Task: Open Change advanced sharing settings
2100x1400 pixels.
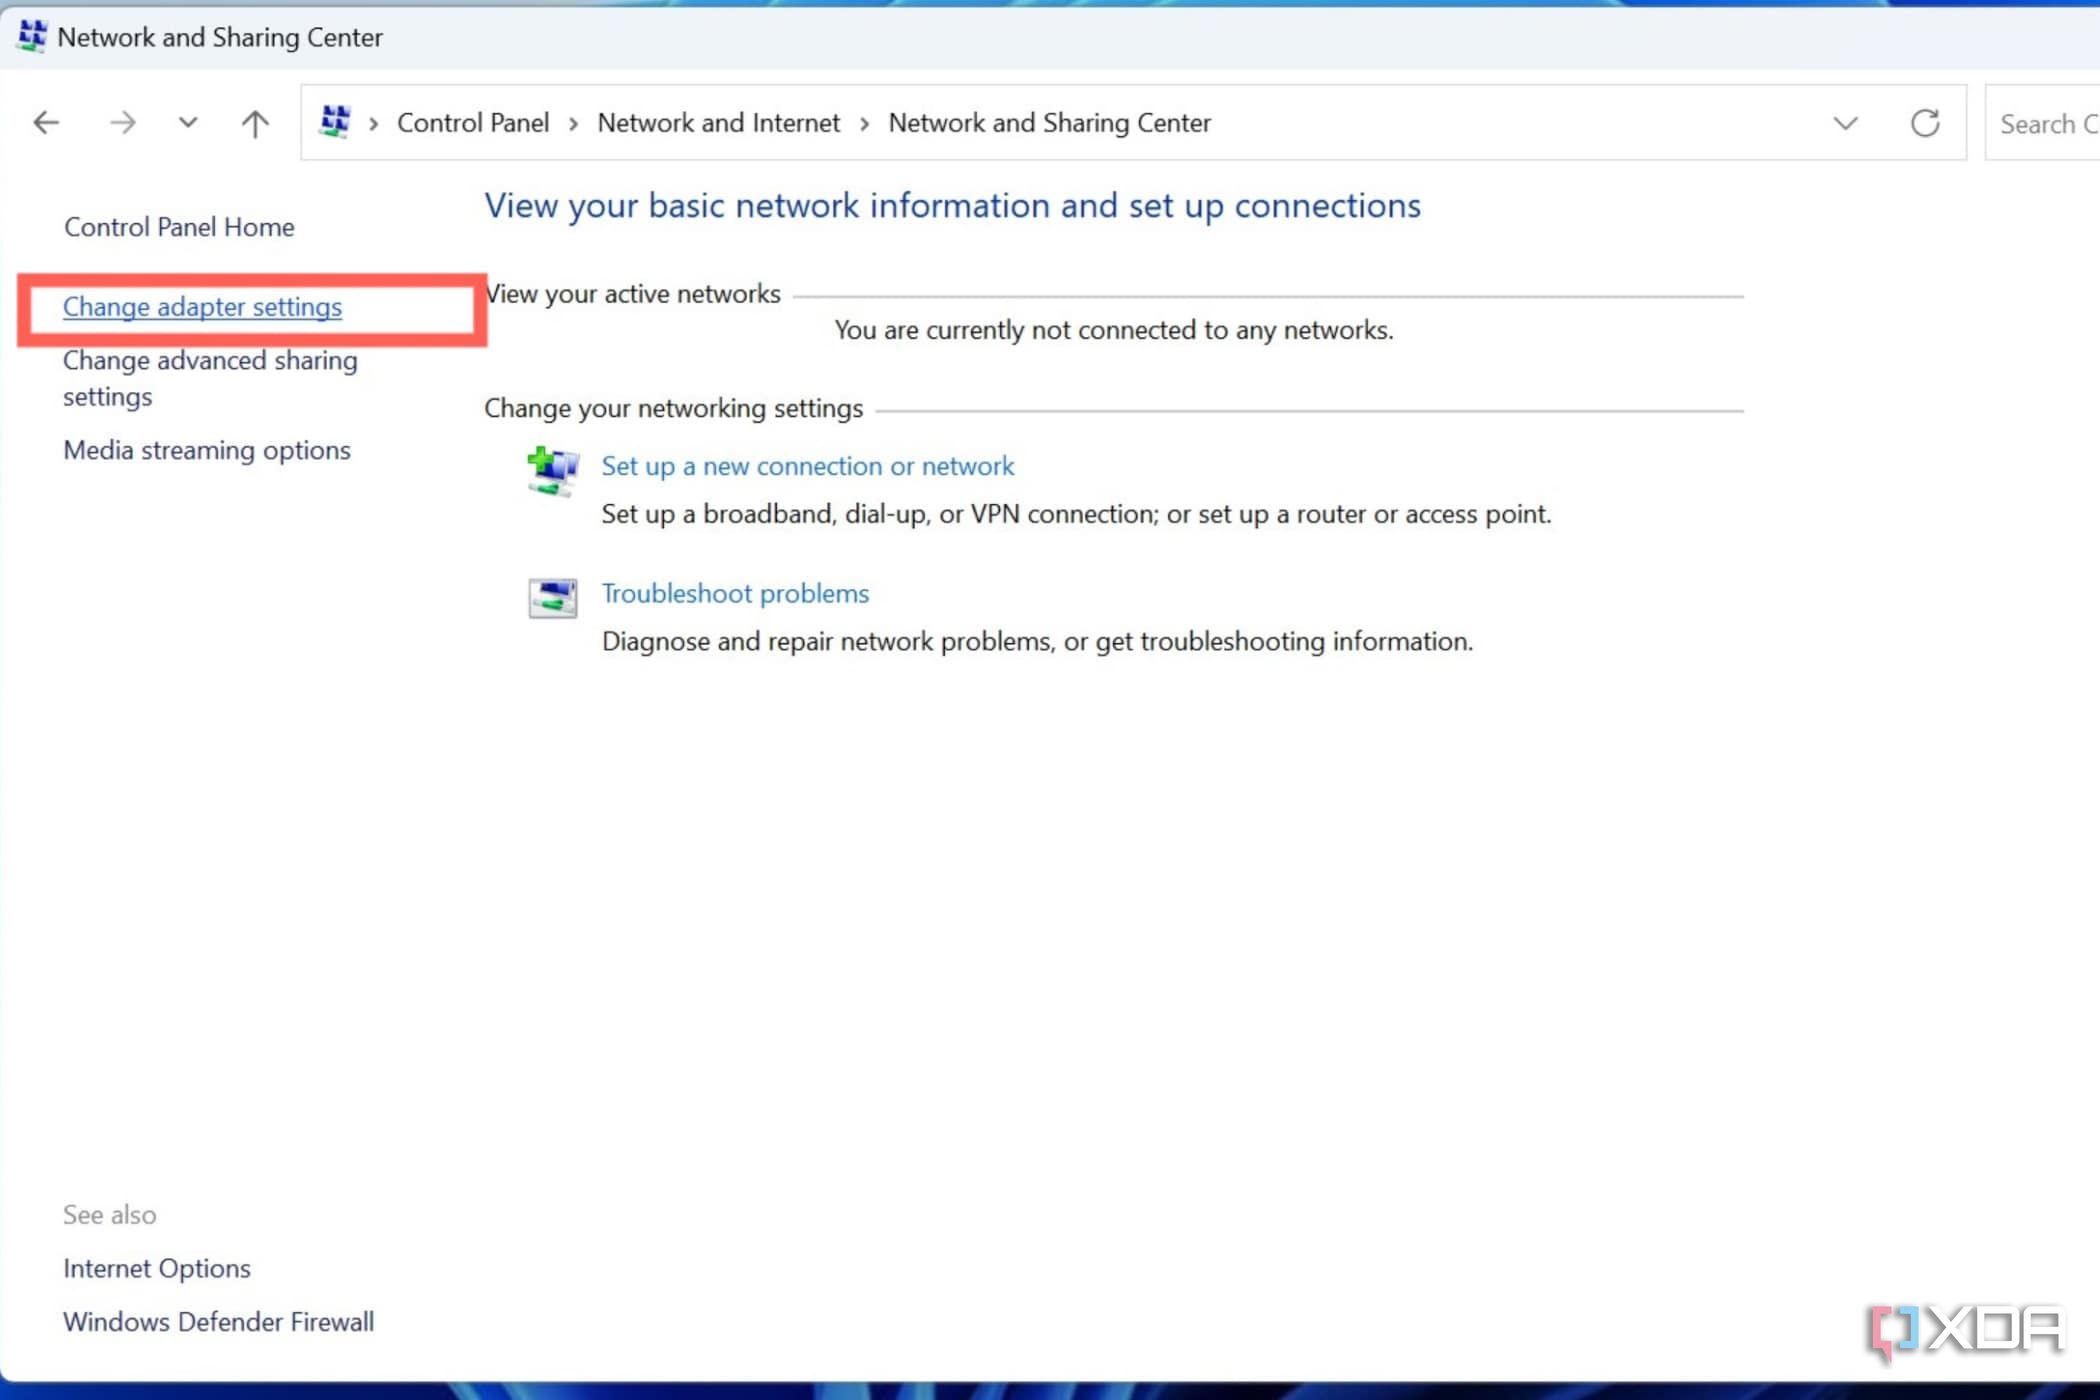Action: pos(210,378)
